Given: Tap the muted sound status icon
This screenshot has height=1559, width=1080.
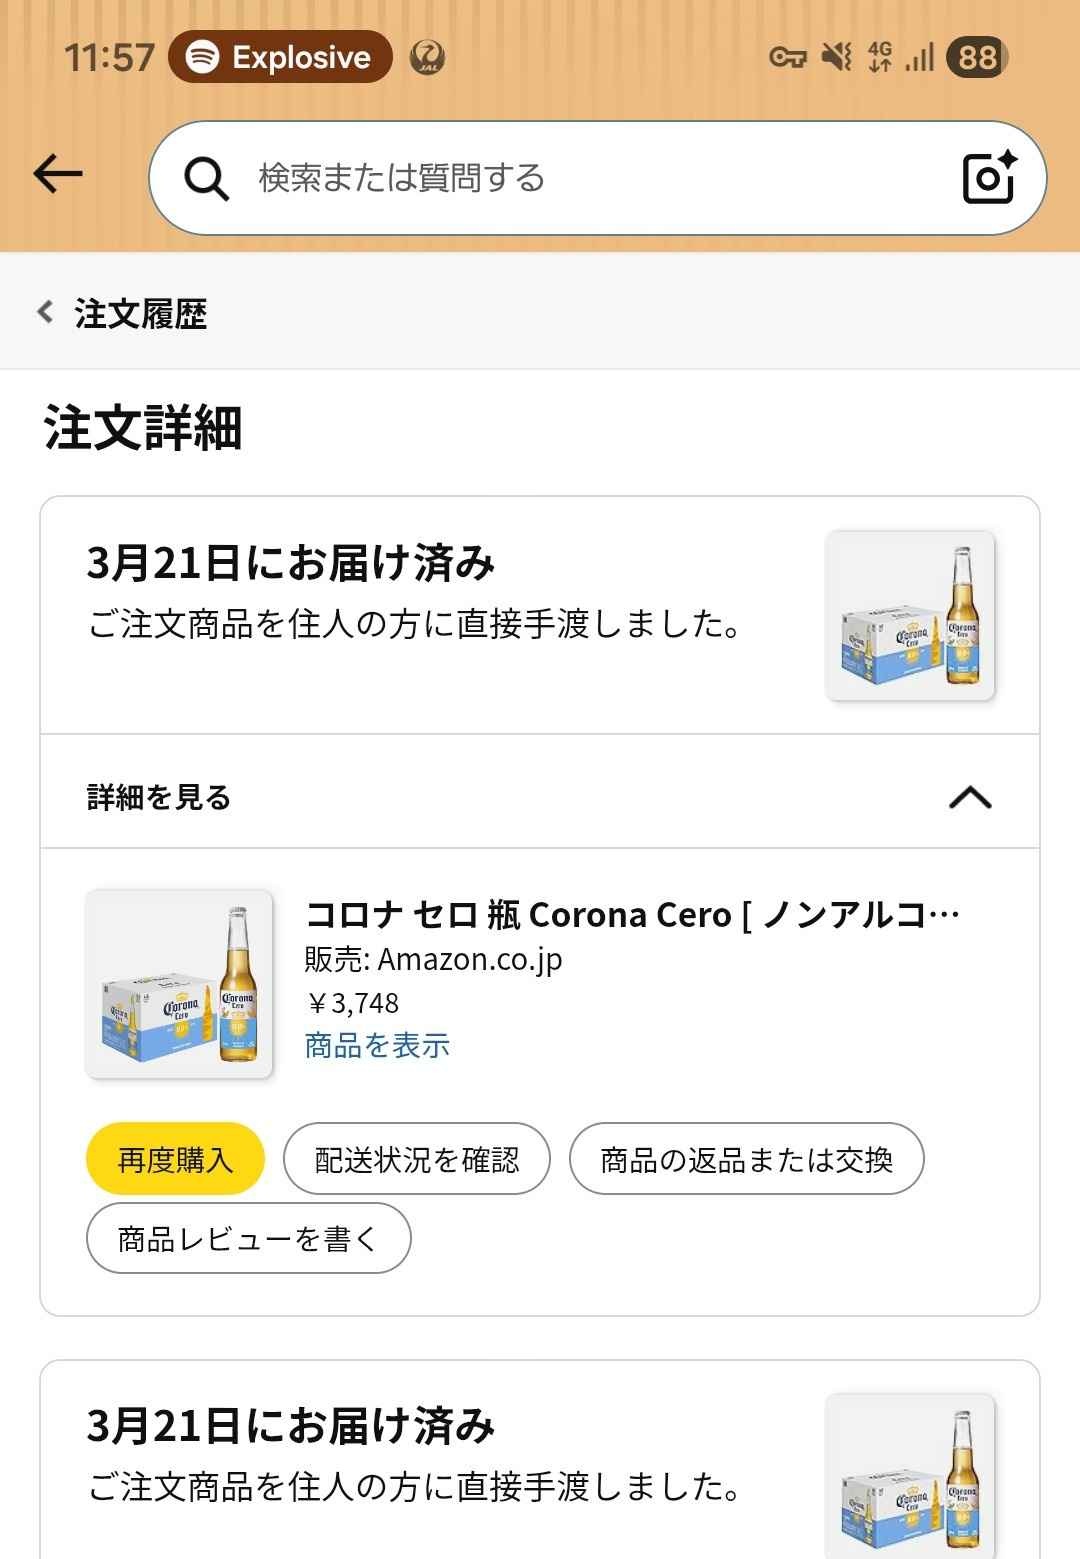Looking at the screenshot, I should pos(835,57).
